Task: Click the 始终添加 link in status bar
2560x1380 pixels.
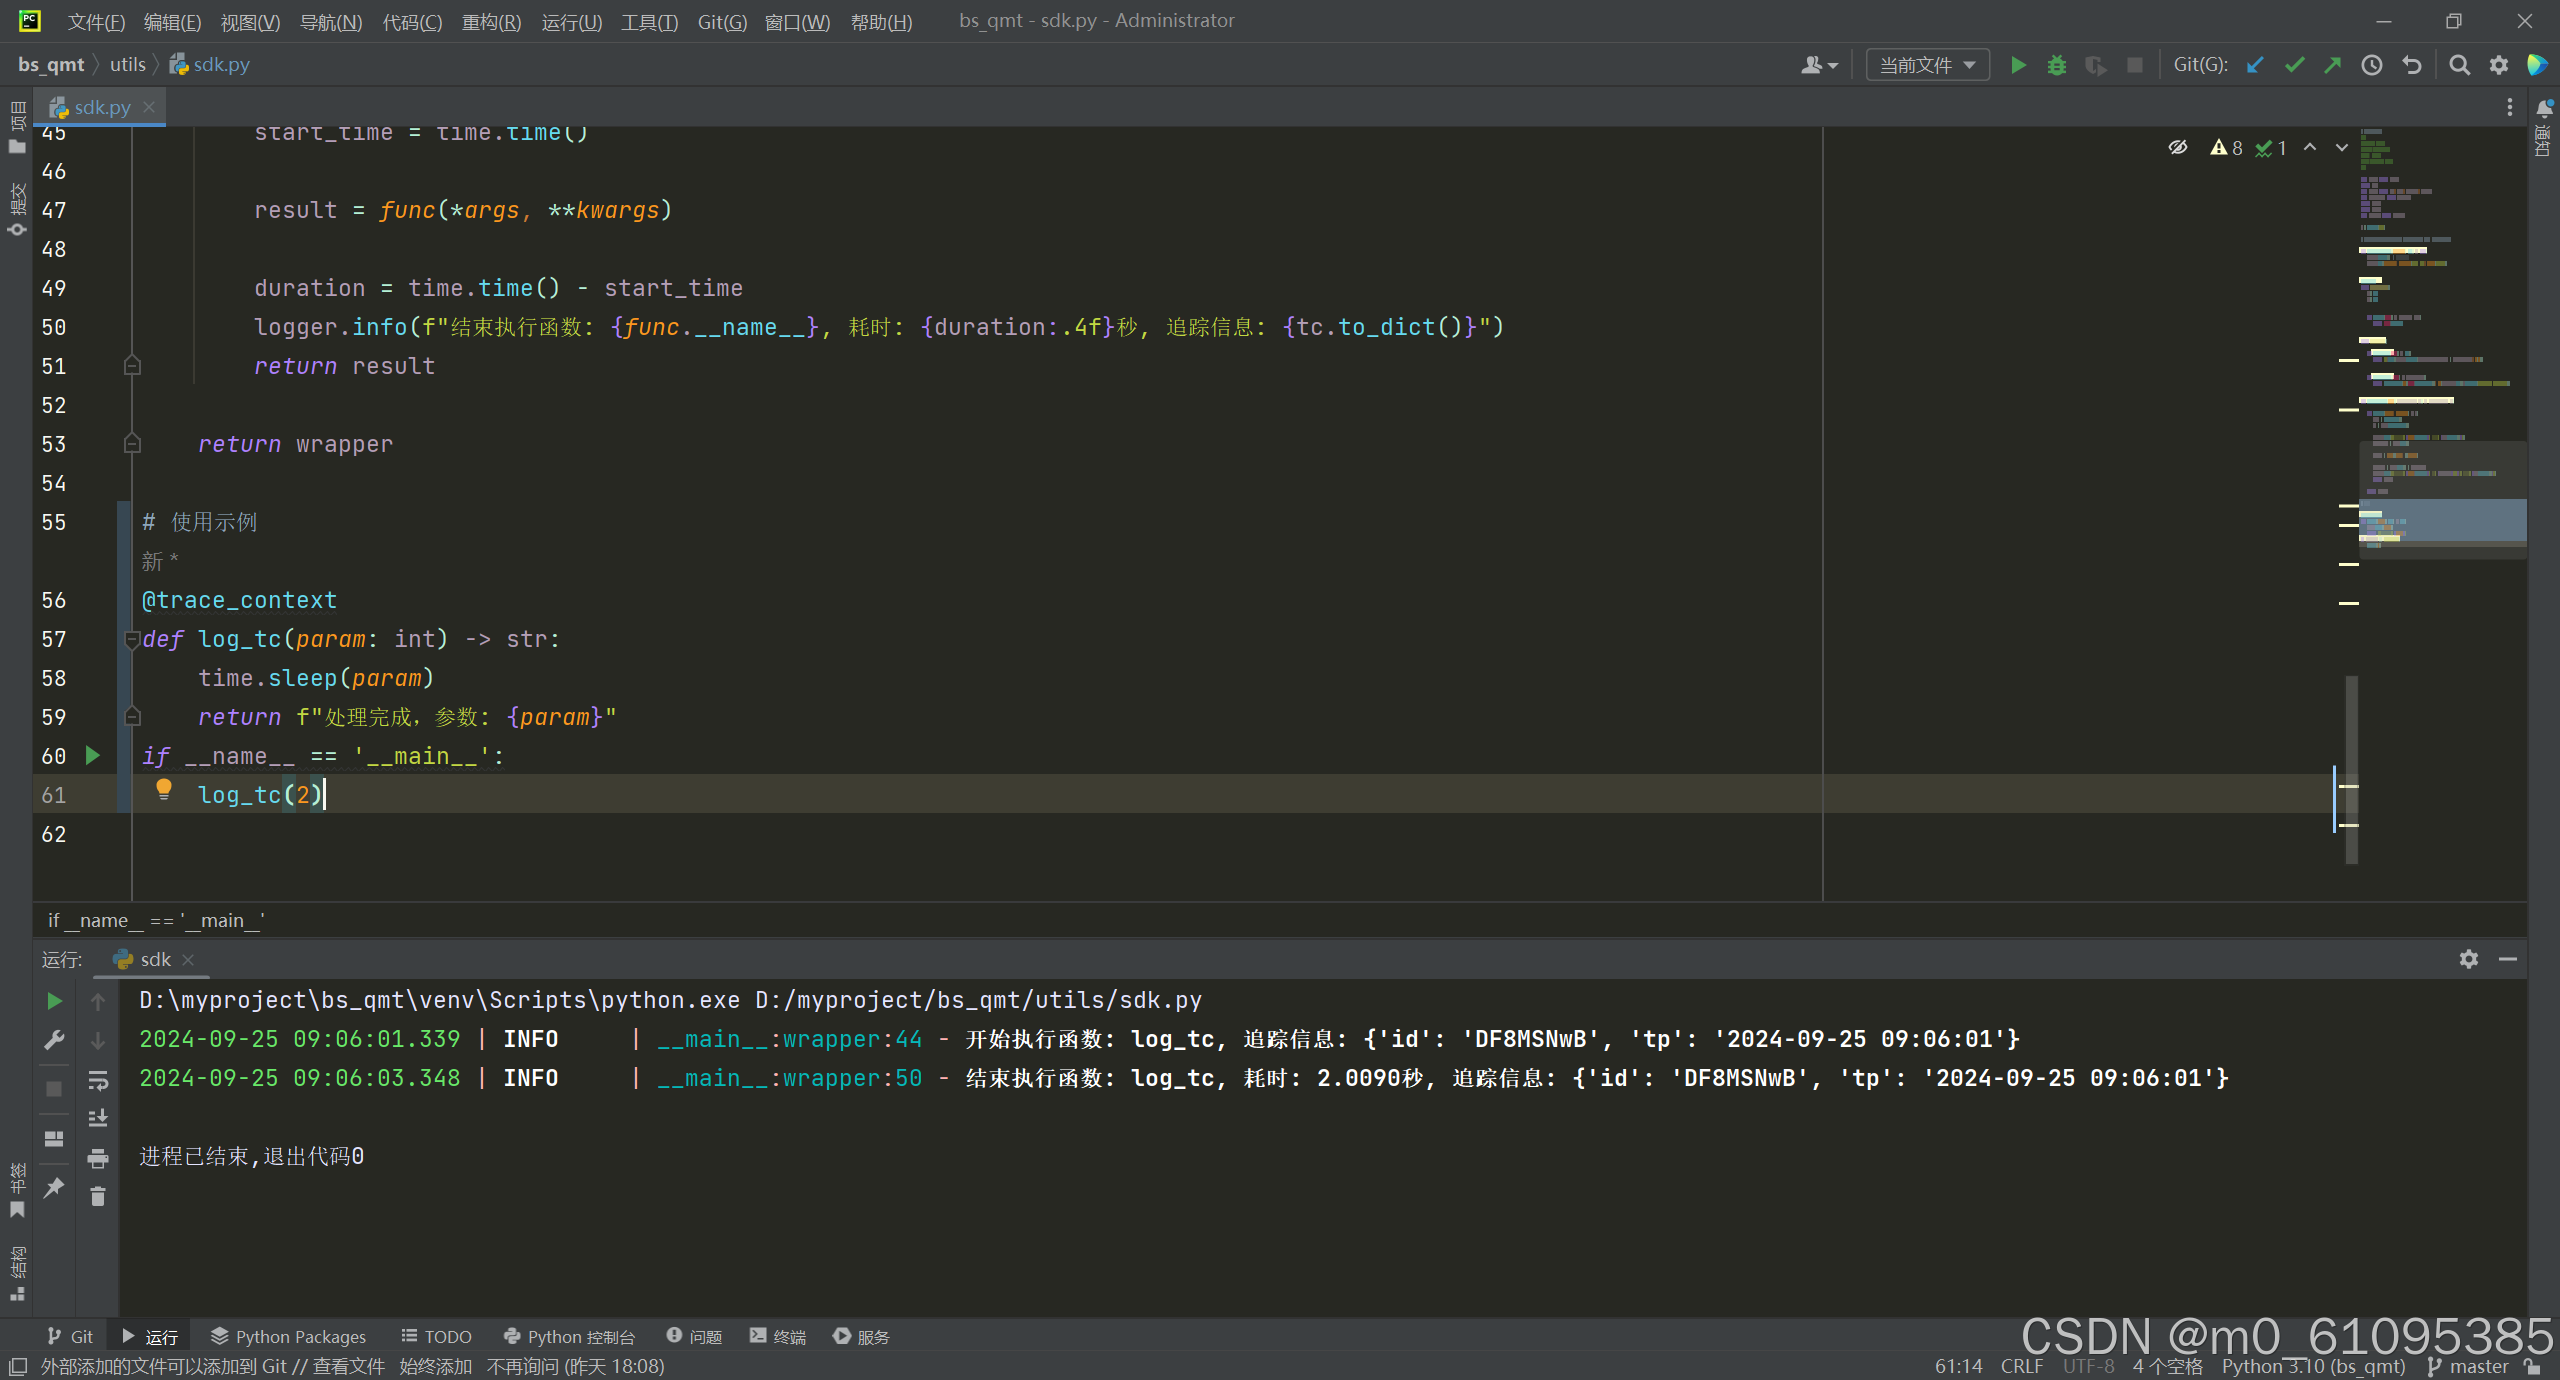Action: pos(435,1366)
